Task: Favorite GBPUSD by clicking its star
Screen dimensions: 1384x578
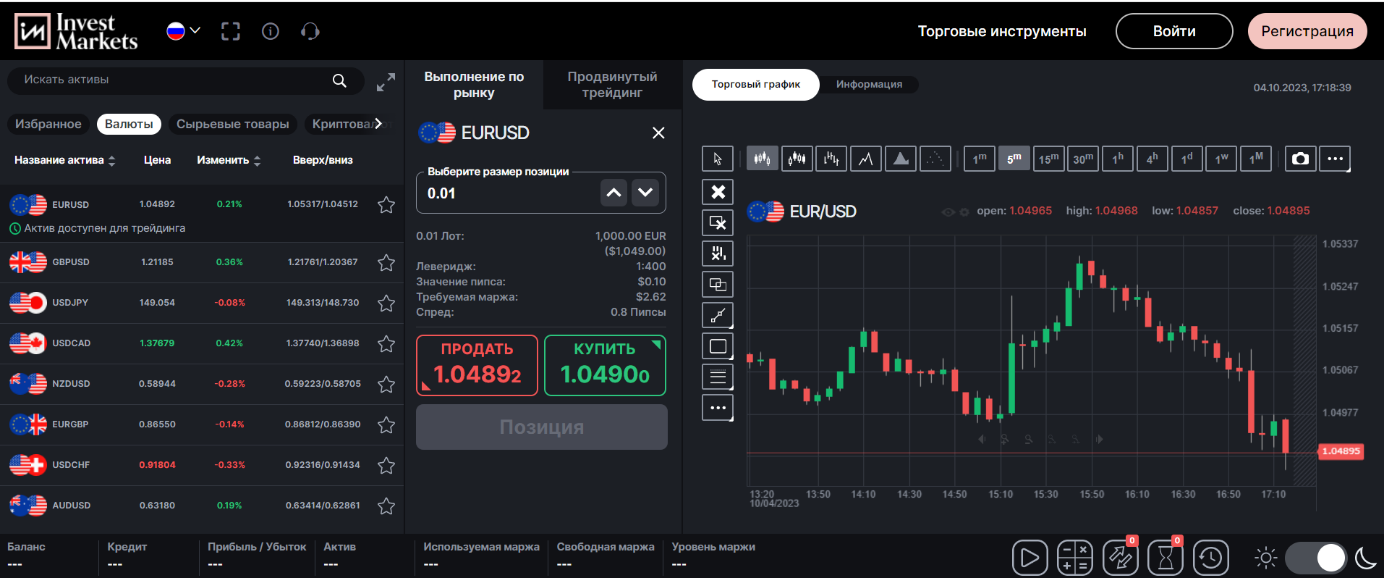Action: tap(386, 262)
